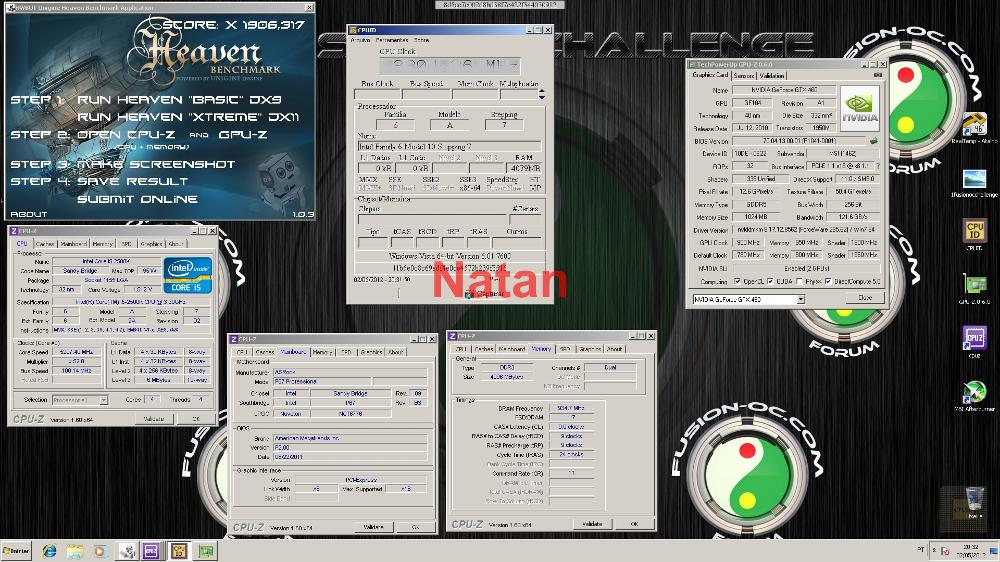Toggle the PhysX checkbox in GPU-Z
This screenshot has height=562, width=1000.
pos(800,281)
